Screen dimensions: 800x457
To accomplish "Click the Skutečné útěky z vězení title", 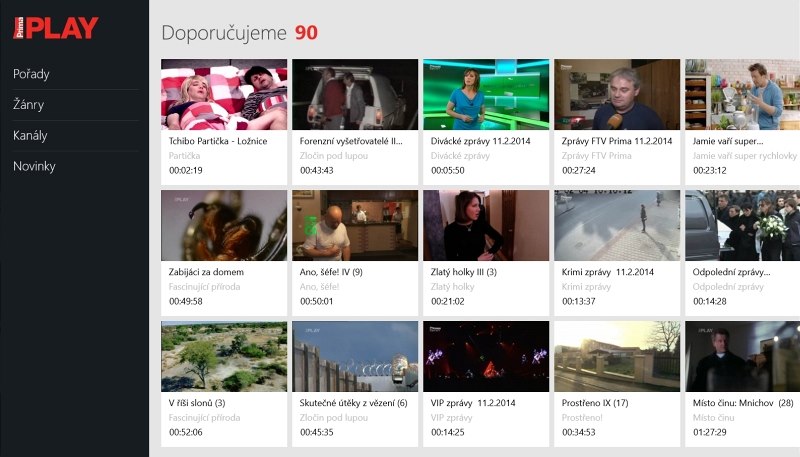I will tap(353, 403).
